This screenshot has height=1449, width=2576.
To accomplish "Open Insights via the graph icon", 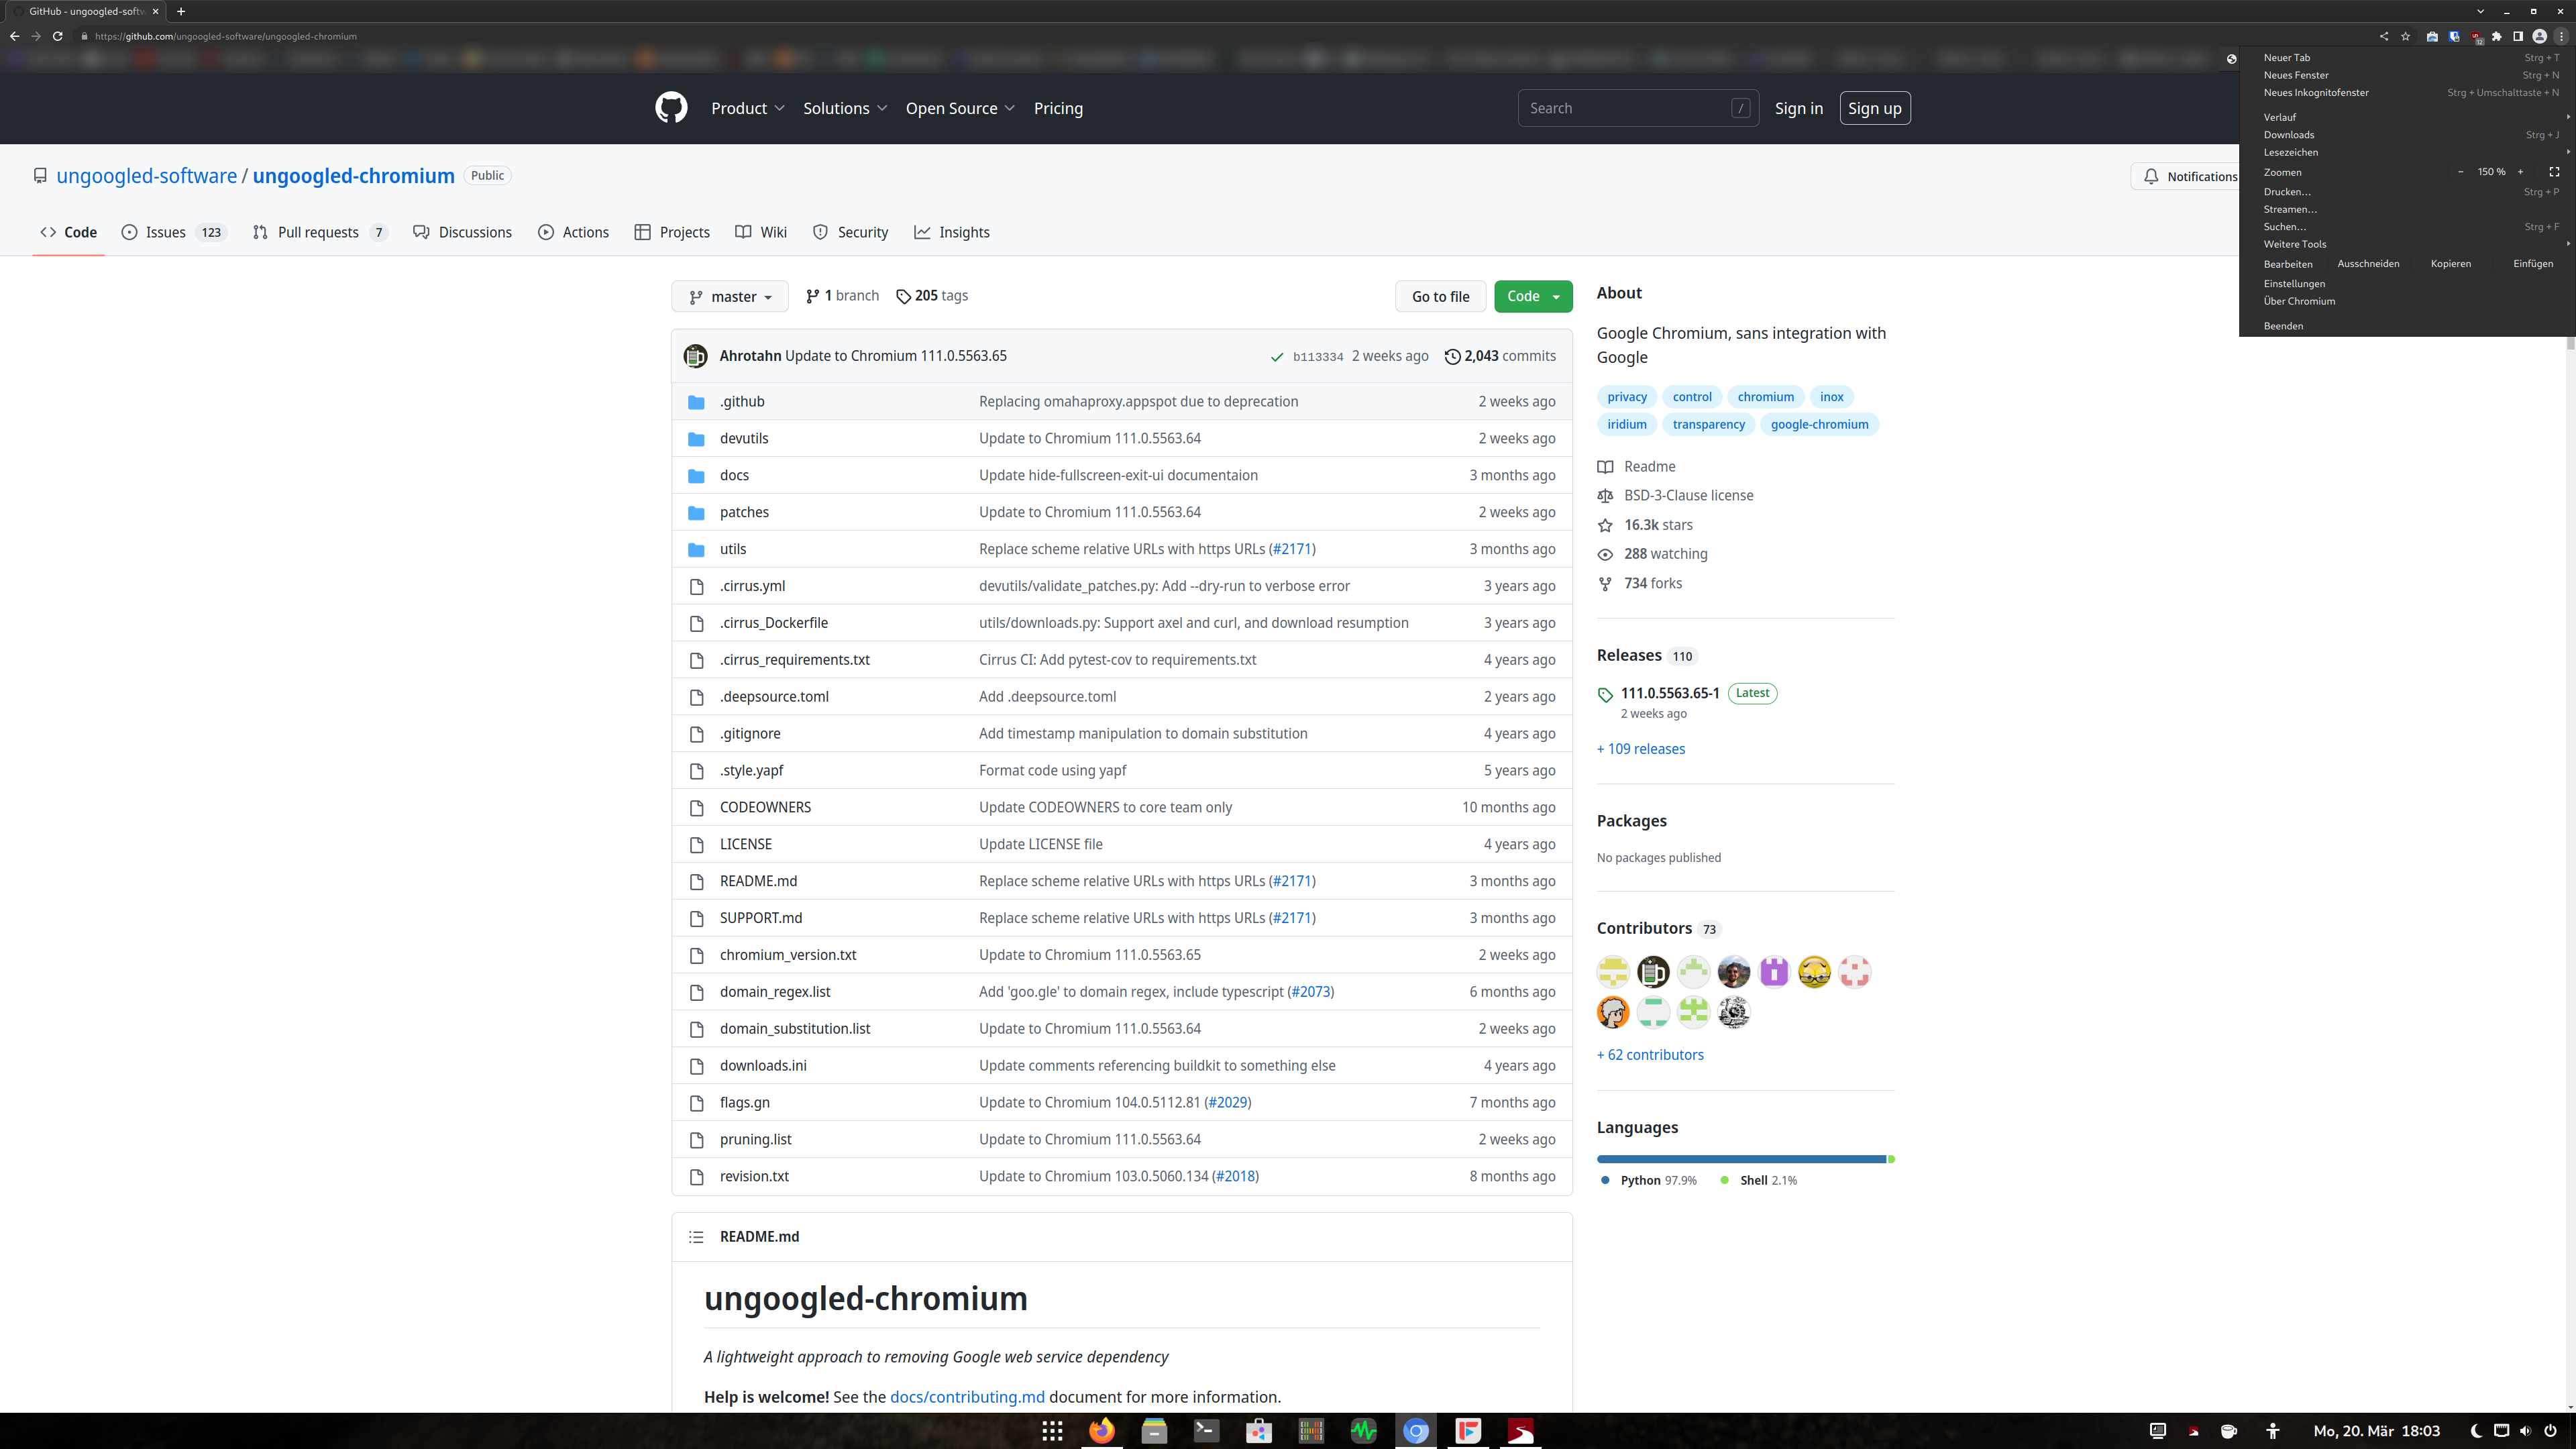I will (922, 231).
